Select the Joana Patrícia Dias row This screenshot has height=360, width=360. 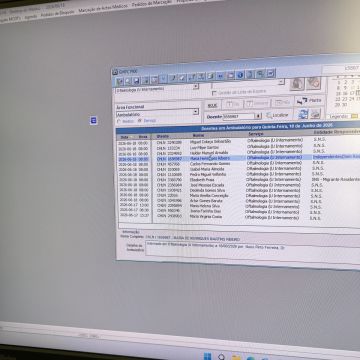click(238, 211)
